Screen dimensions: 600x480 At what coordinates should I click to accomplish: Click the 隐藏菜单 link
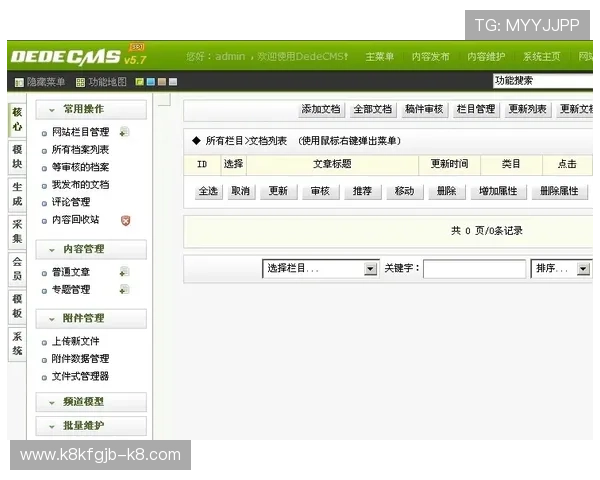[46, 82]
